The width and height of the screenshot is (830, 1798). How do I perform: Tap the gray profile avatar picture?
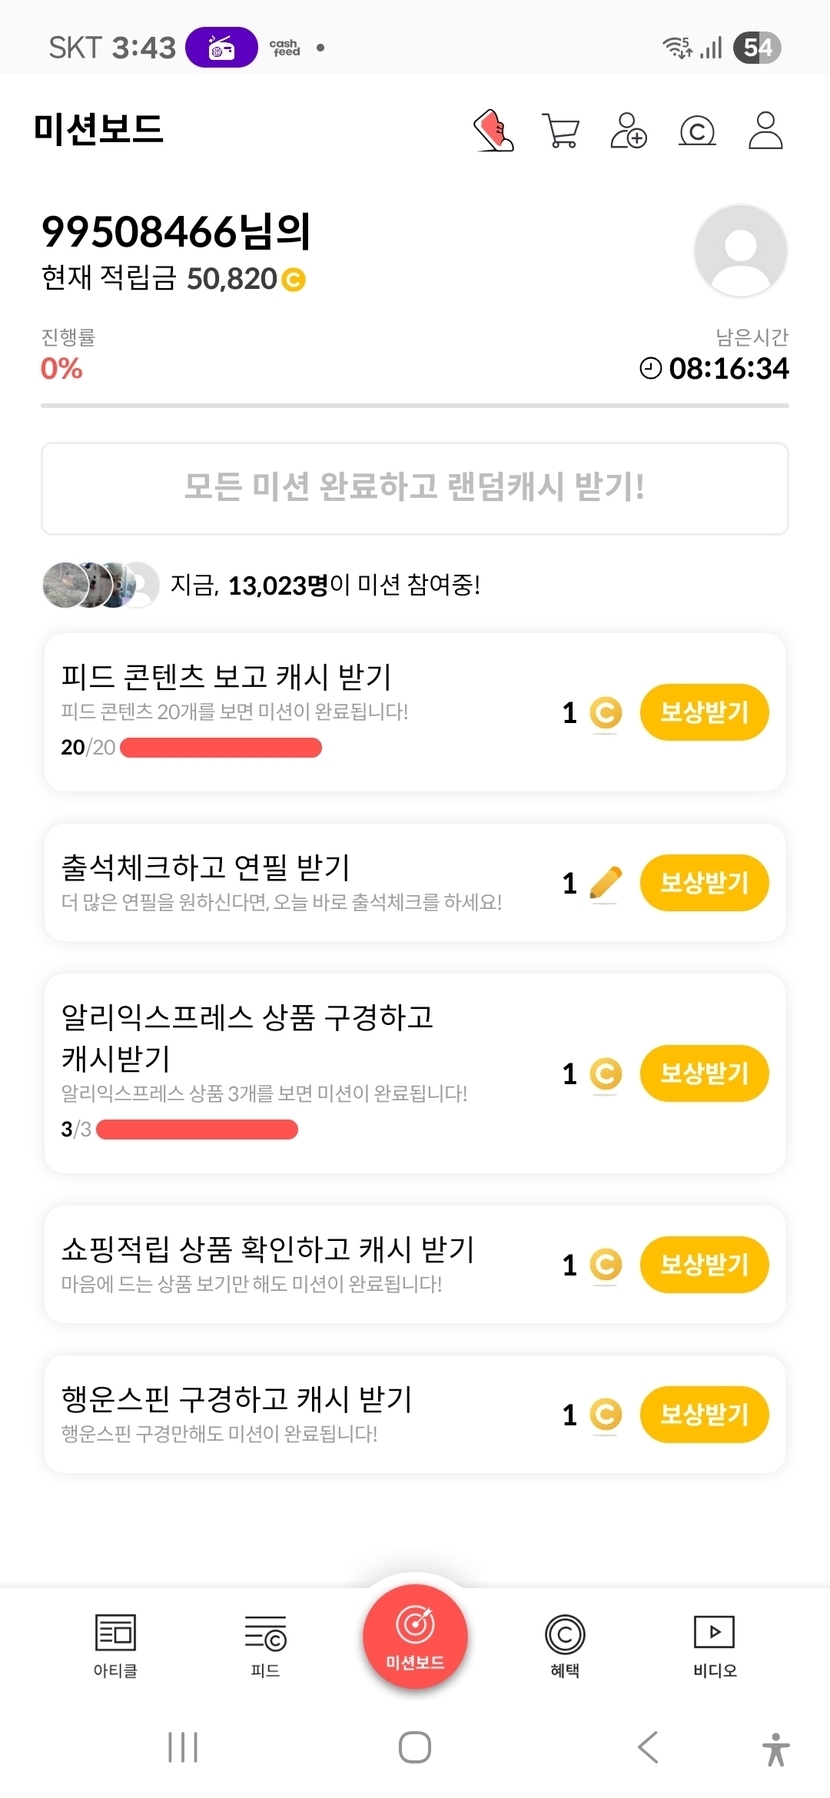pos(740,251)
